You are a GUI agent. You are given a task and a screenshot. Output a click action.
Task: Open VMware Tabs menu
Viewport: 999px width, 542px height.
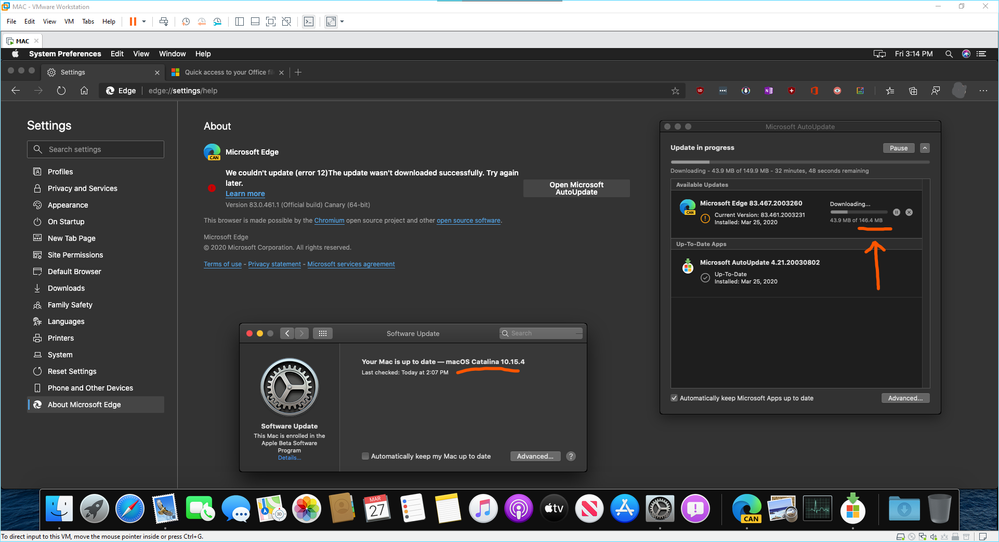coord(88,22)
